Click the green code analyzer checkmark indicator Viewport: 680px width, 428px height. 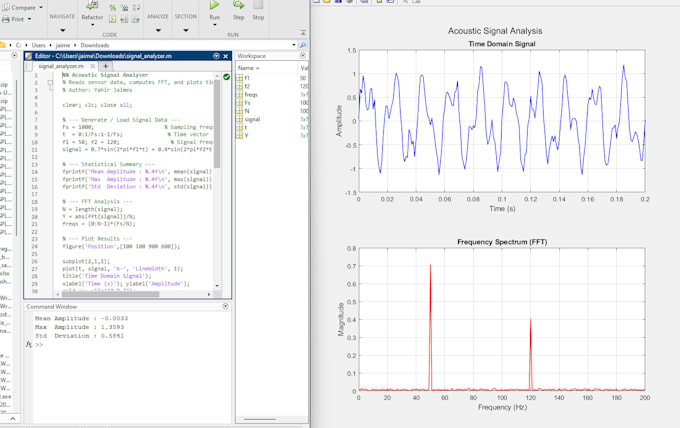pyautogui.click(x=226, y=77)
